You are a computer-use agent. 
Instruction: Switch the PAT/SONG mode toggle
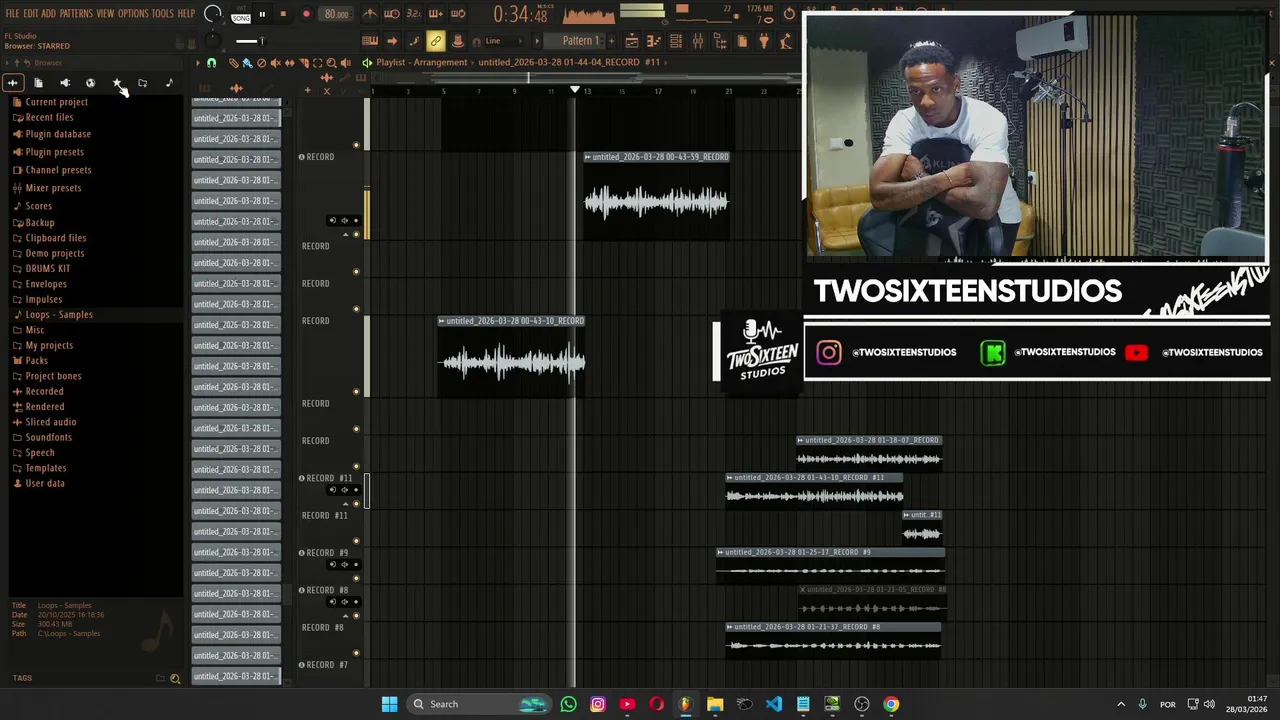coord(241,15)
